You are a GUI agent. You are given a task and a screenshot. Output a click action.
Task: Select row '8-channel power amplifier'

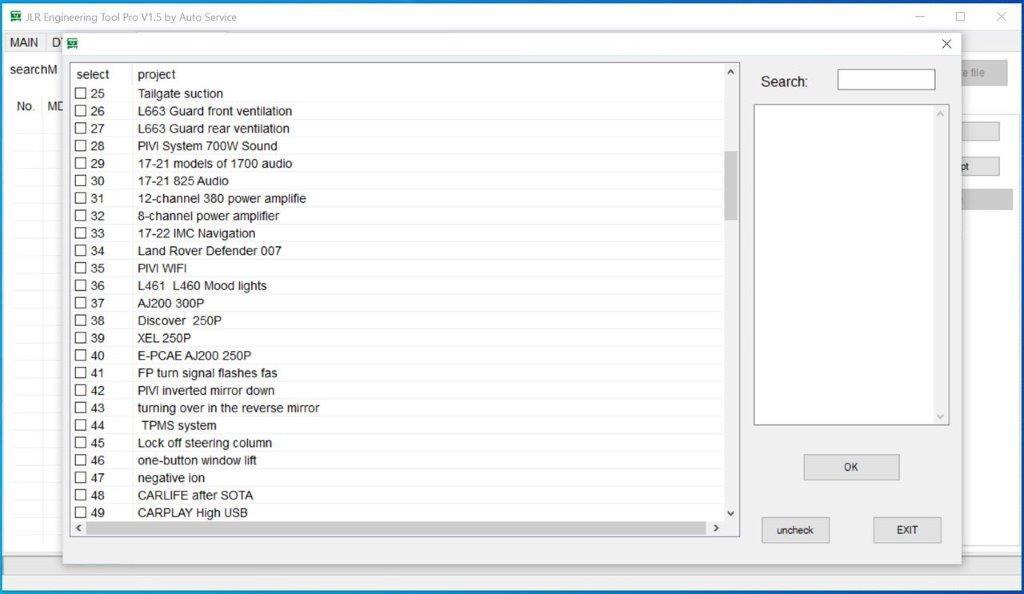click(398, 215)
